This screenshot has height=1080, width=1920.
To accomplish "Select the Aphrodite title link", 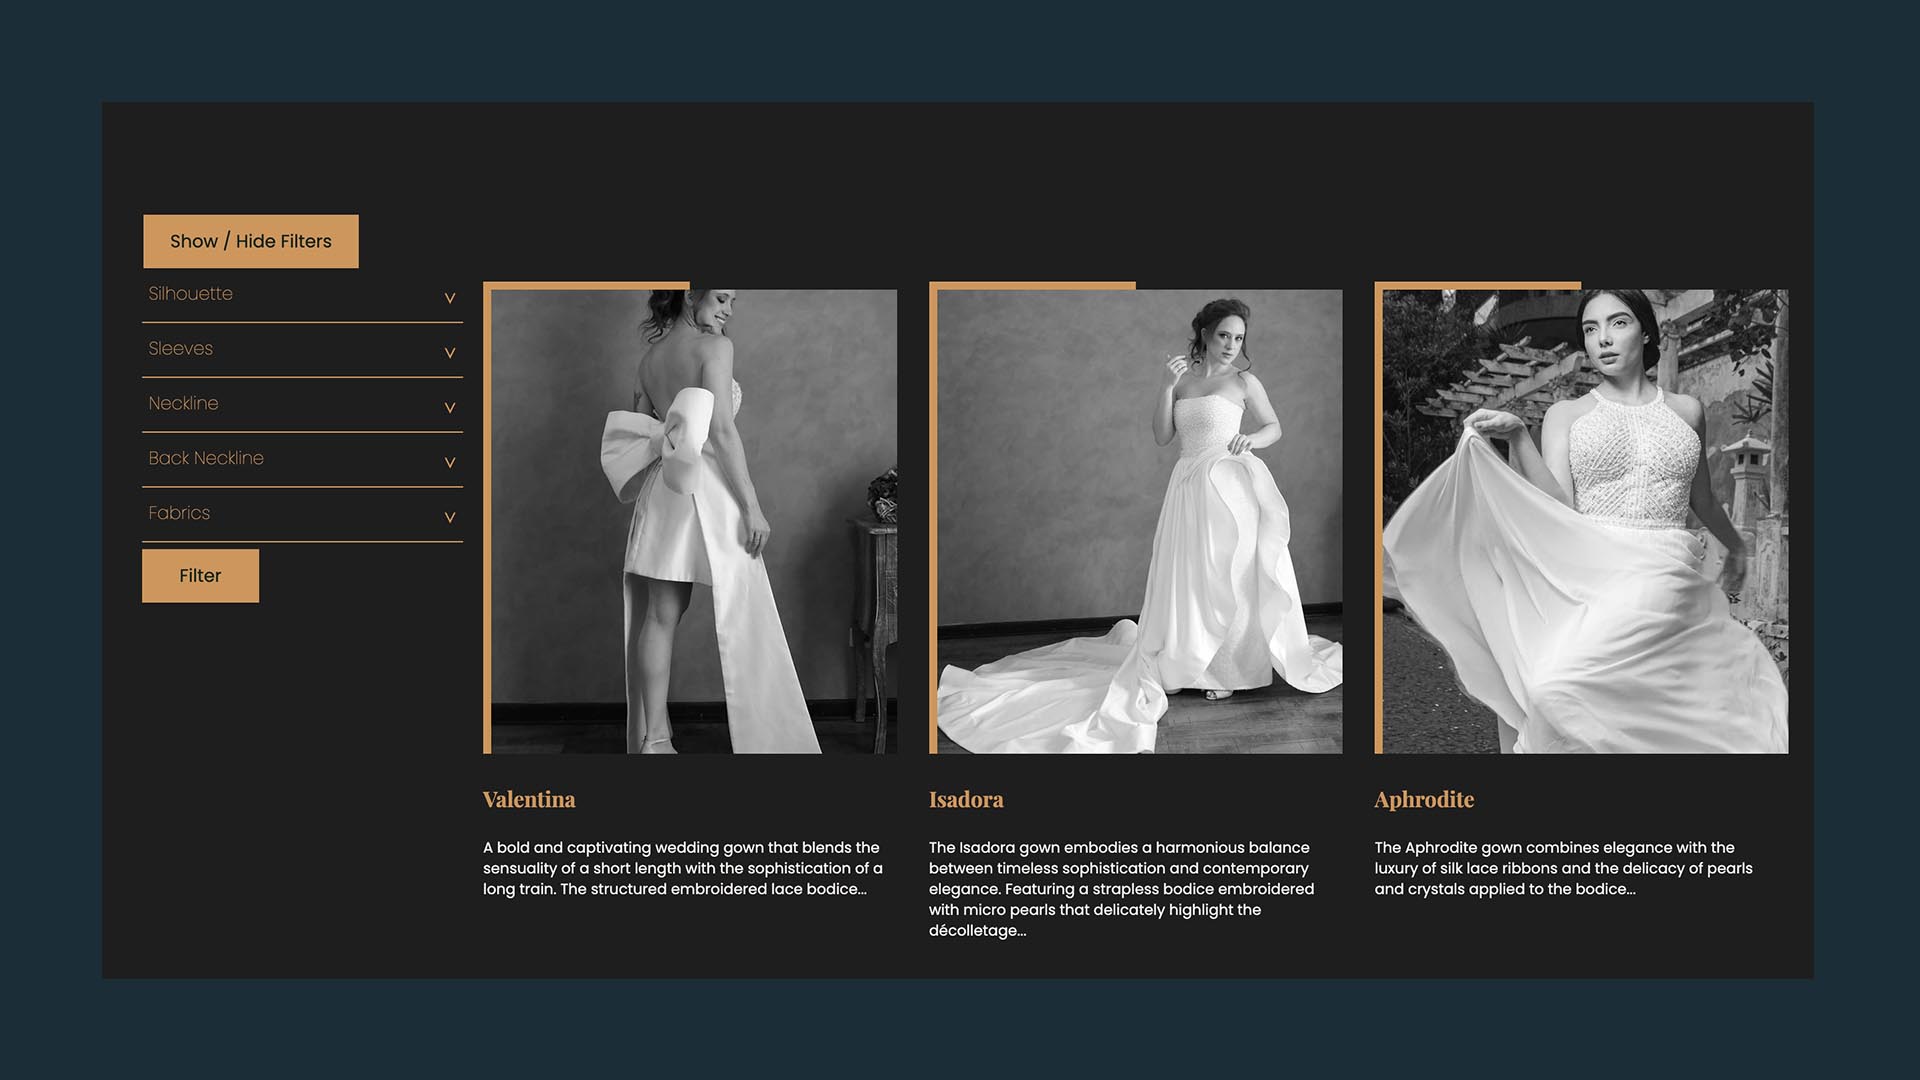I will [x=1424, y=800].
